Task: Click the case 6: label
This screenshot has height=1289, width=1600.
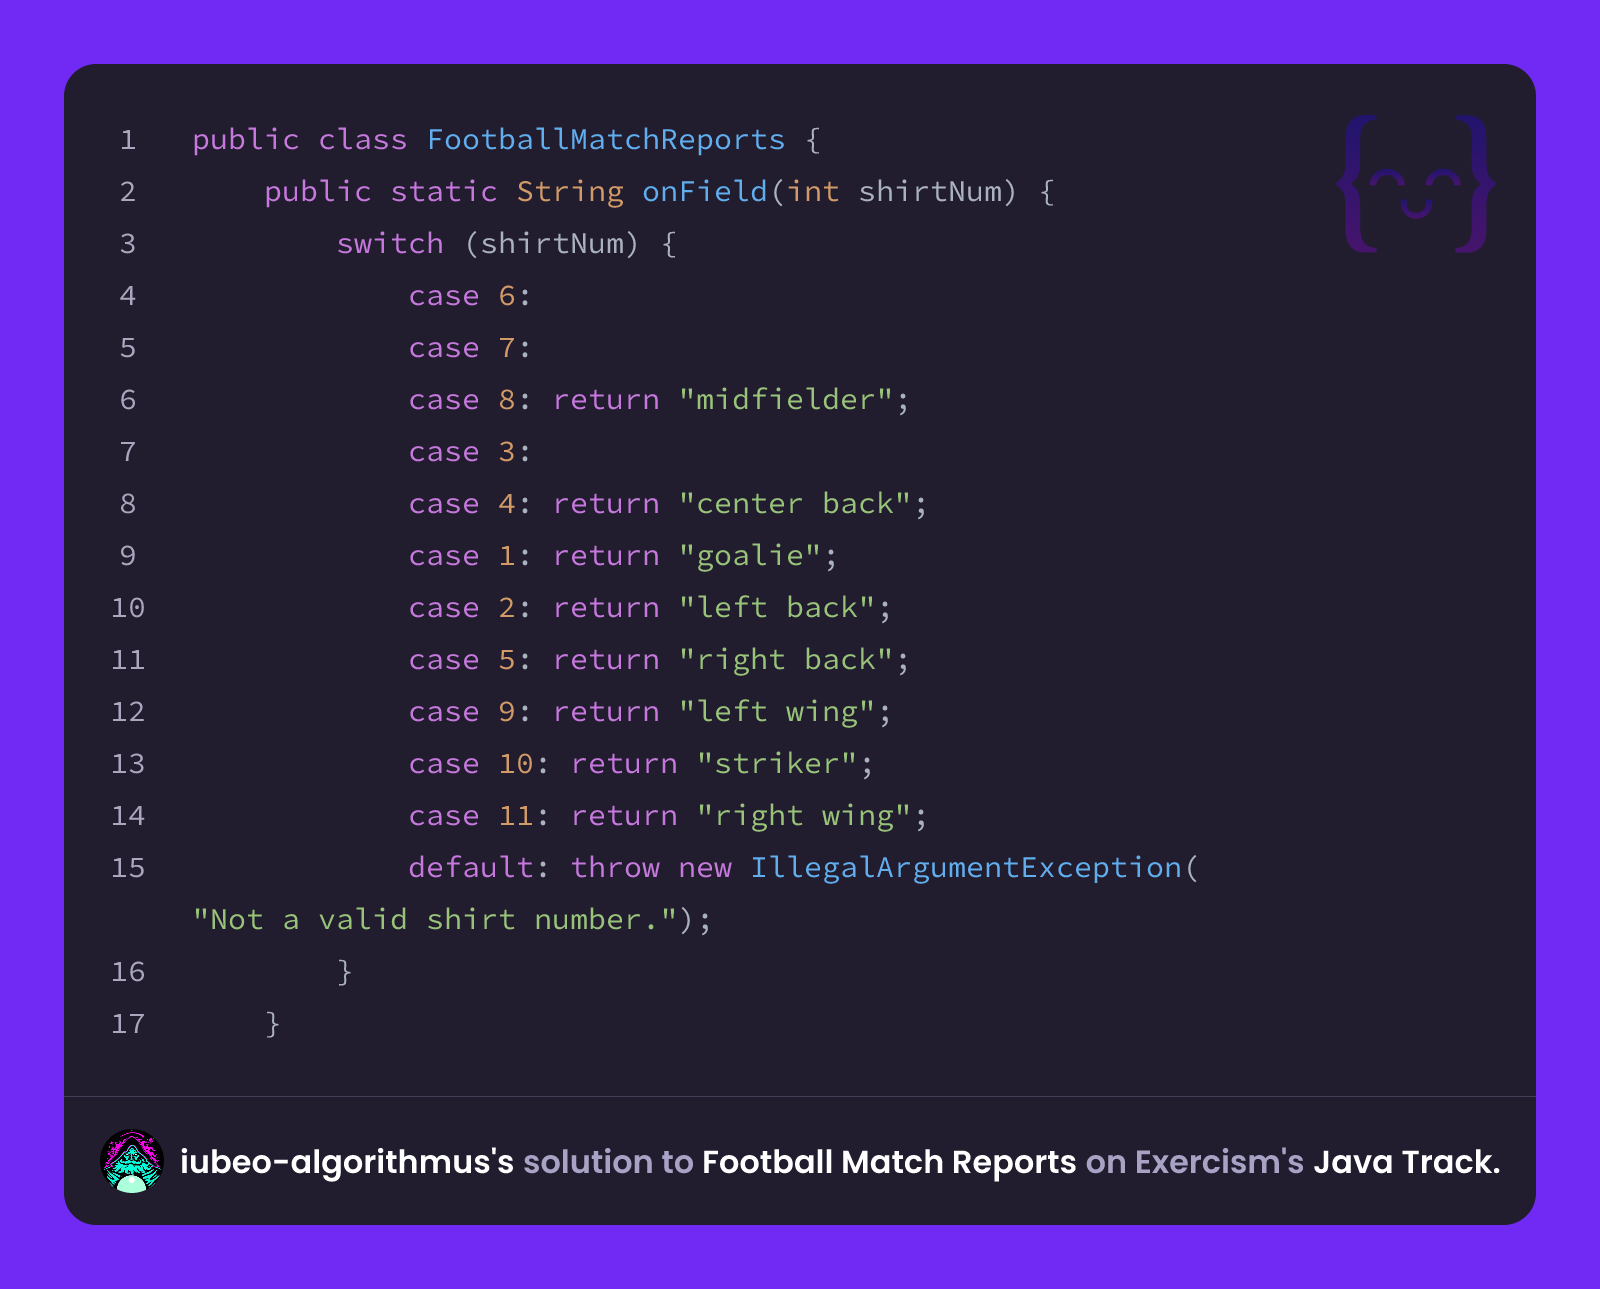Action: coord(469,296)
